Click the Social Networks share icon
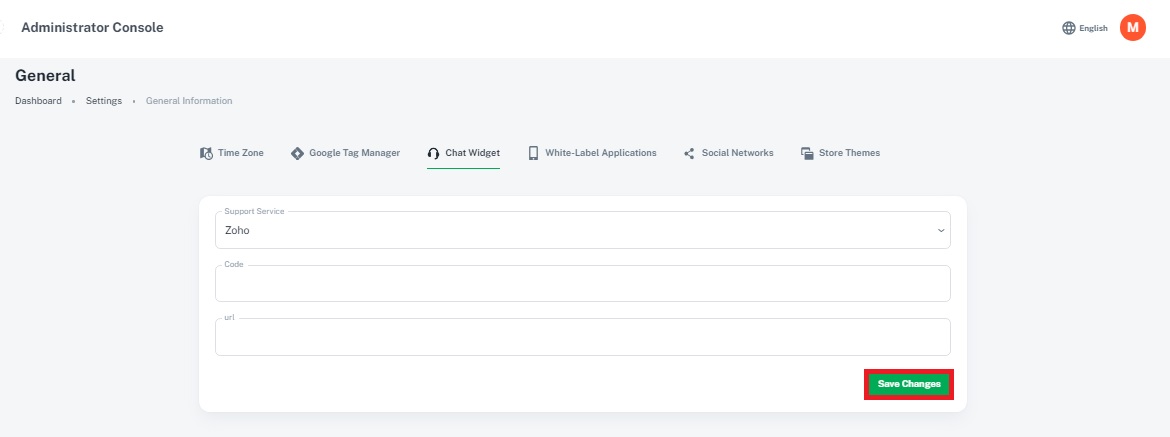 coord(689,153)
